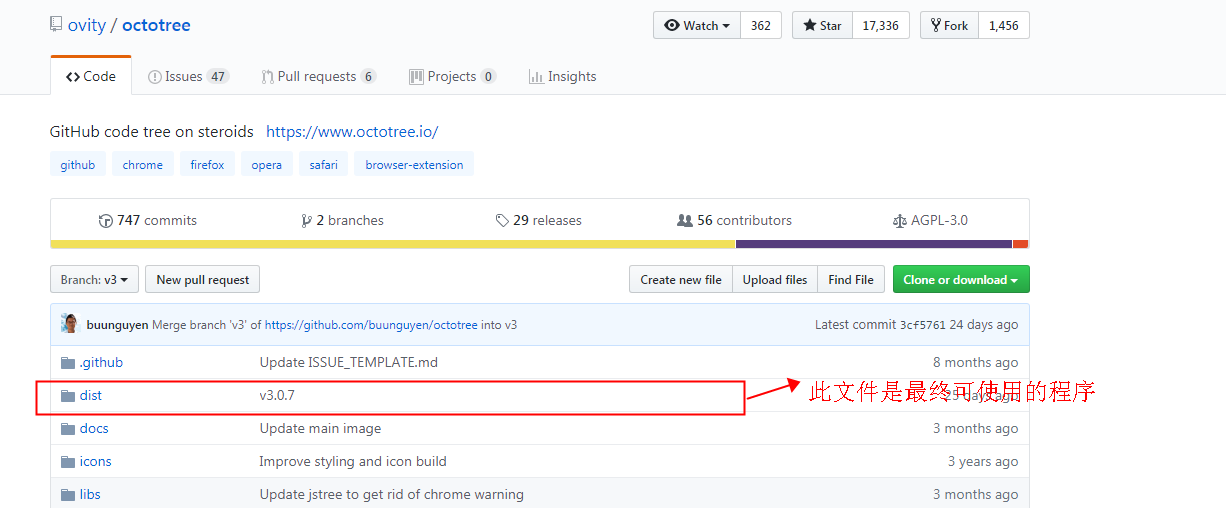Click the Create new file button

(681, 279)
